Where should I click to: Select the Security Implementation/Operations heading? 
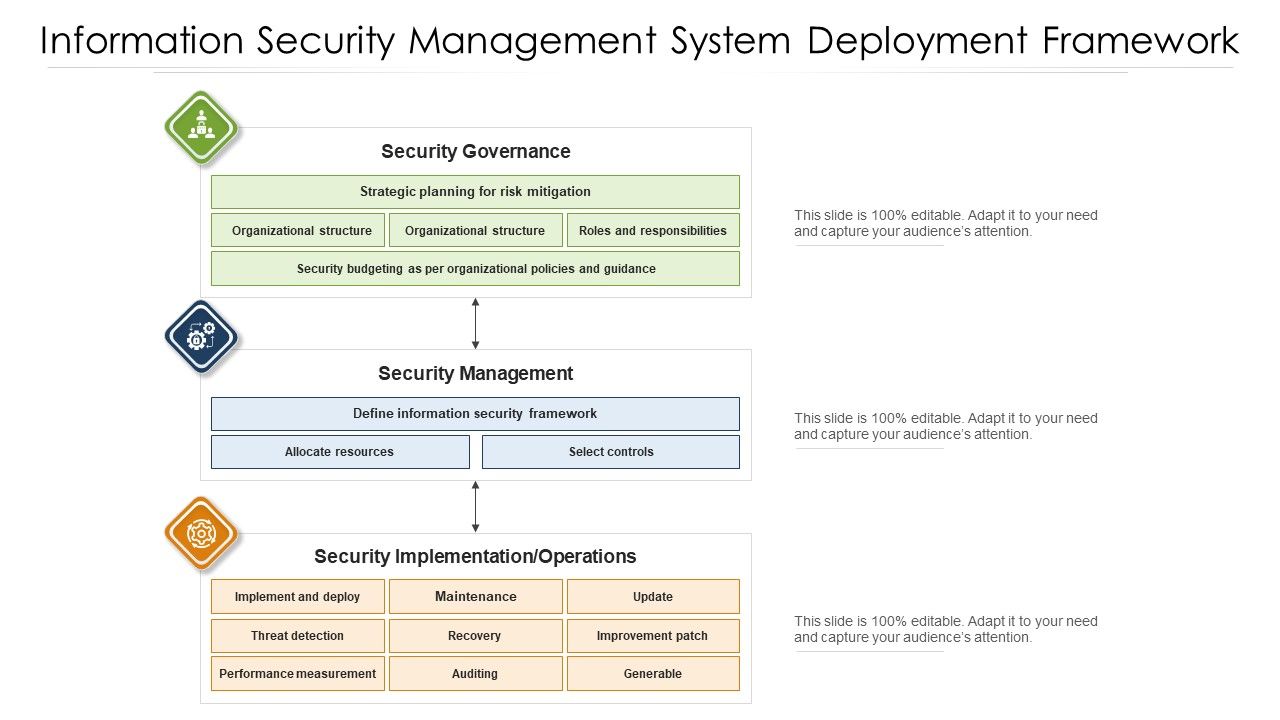pos(475,556)
